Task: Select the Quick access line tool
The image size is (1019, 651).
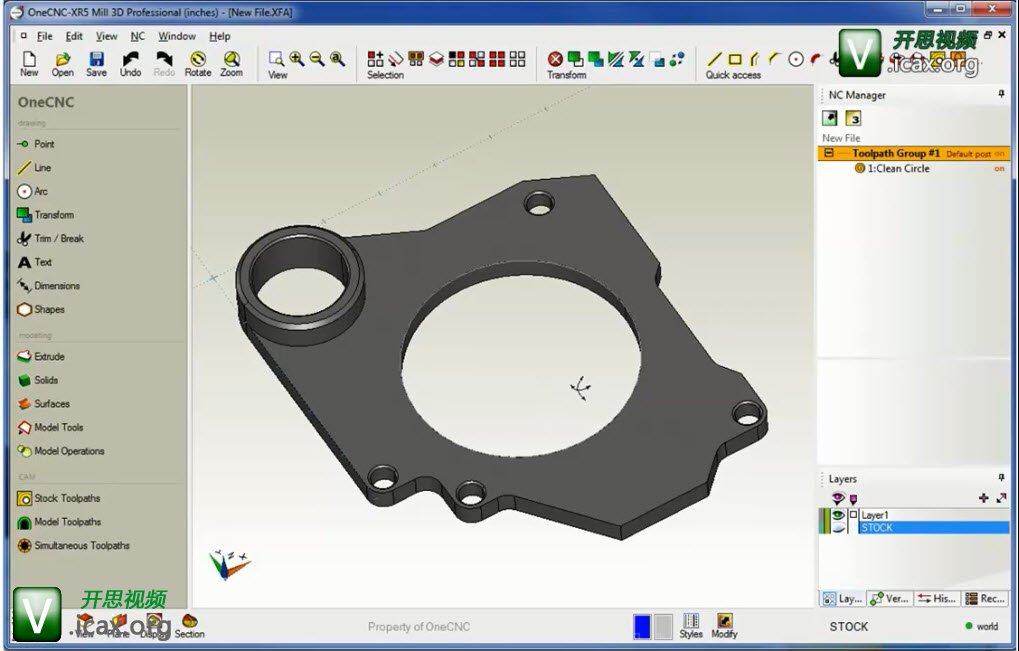Action: (714, 59)
